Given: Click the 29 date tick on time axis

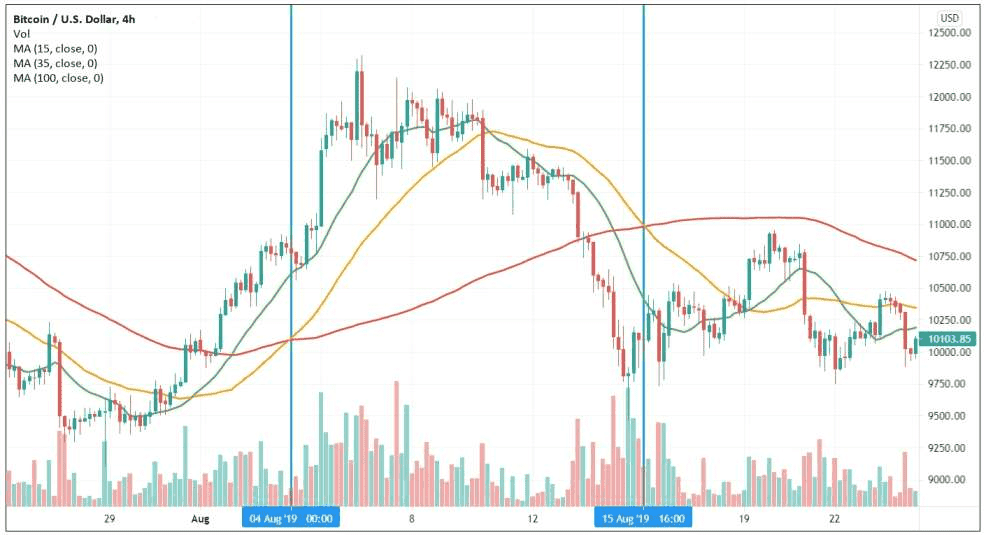Looking at the screenshot, I should coord(110,519).
